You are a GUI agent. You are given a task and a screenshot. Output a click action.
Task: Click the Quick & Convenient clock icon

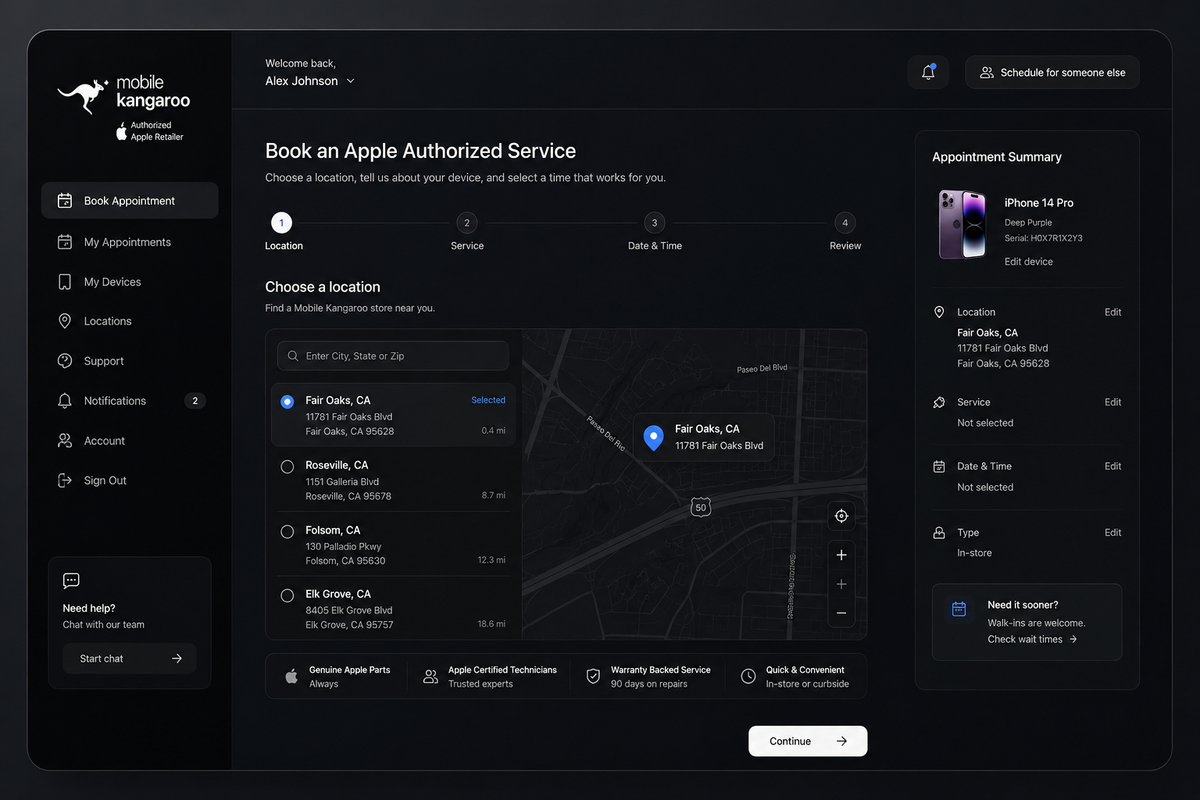click(x=748, y=677)
